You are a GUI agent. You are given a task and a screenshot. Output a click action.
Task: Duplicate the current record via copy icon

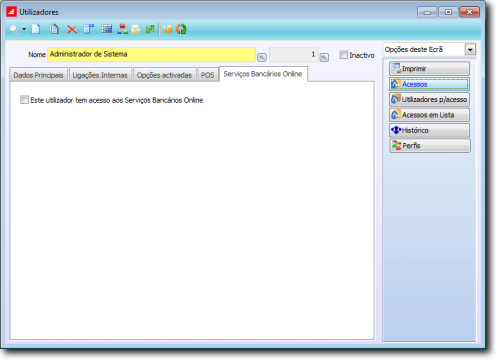coord(54,29)
